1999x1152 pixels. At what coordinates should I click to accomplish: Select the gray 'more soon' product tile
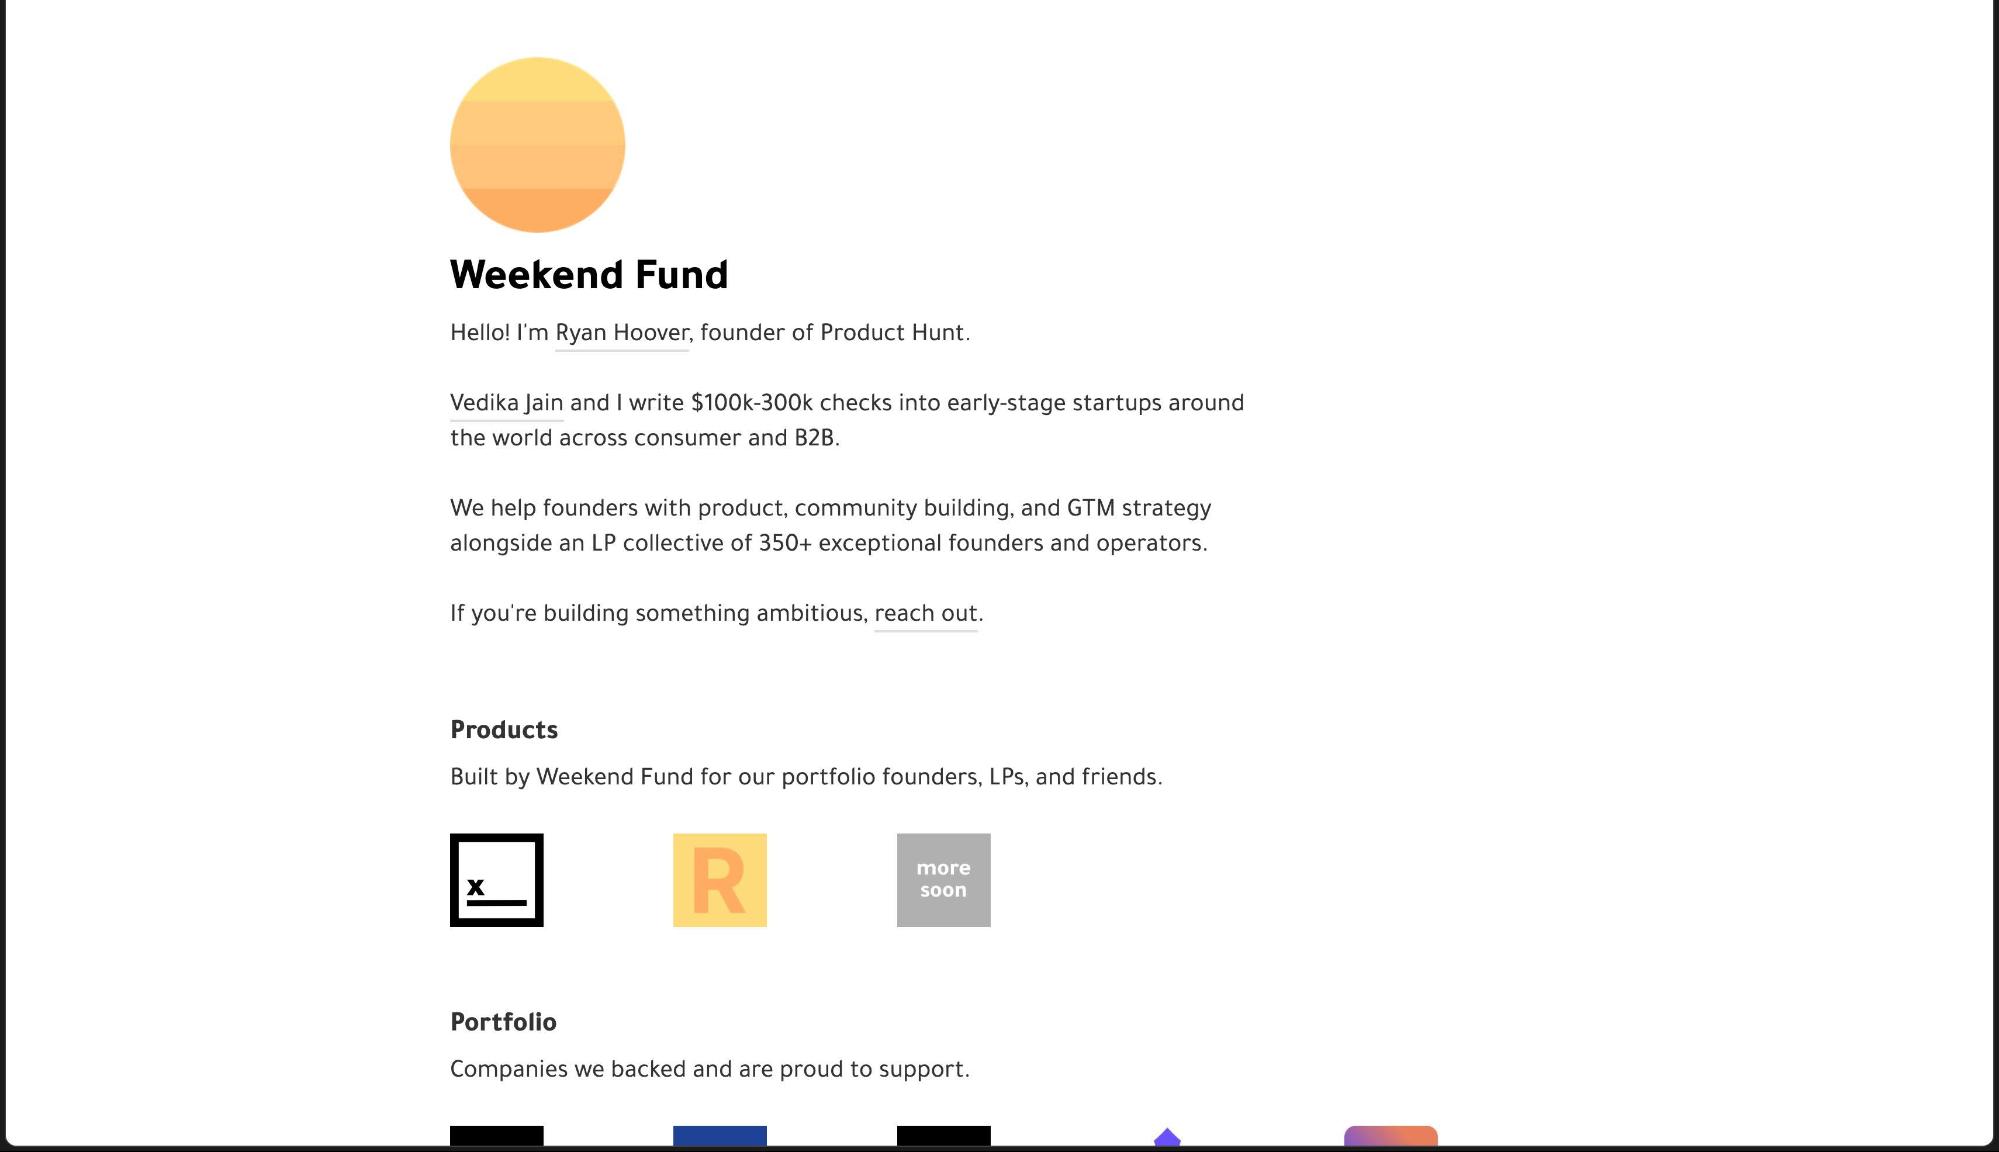coord(943,880)
